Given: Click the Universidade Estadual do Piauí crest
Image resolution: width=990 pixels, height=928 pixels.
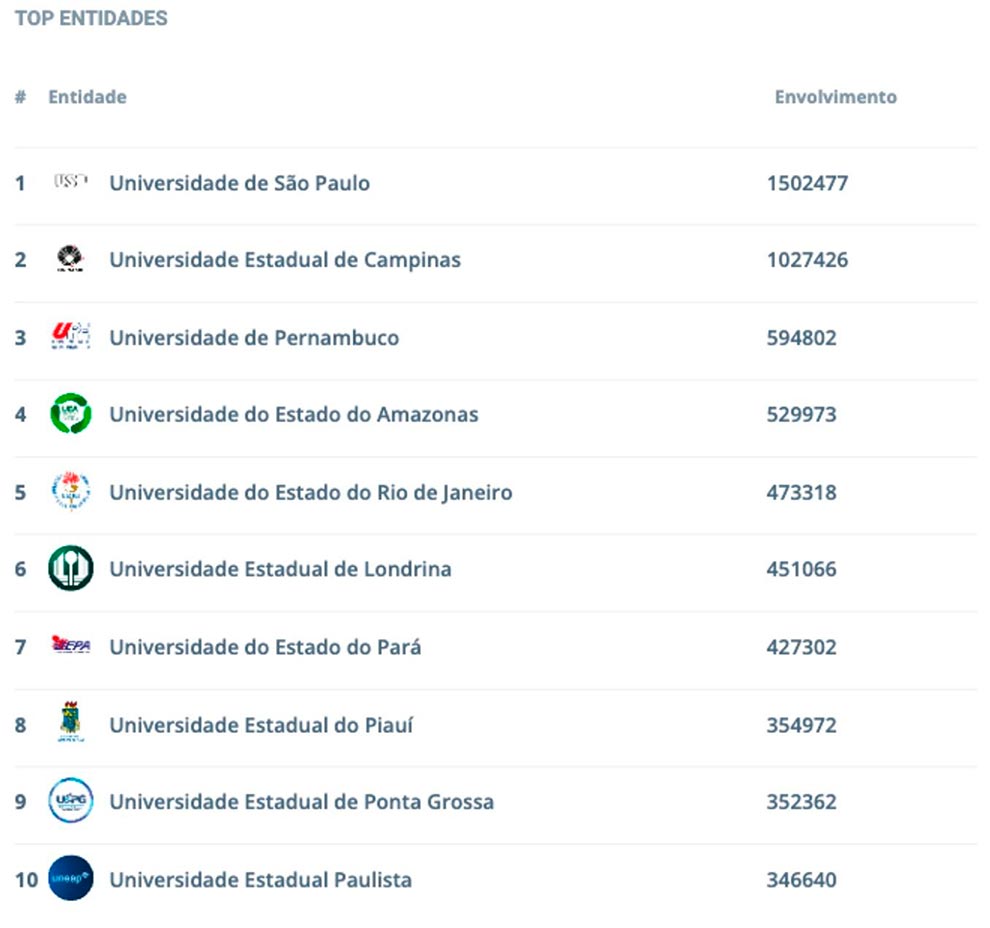Looking at the screenshot, I should click(70, 723).
